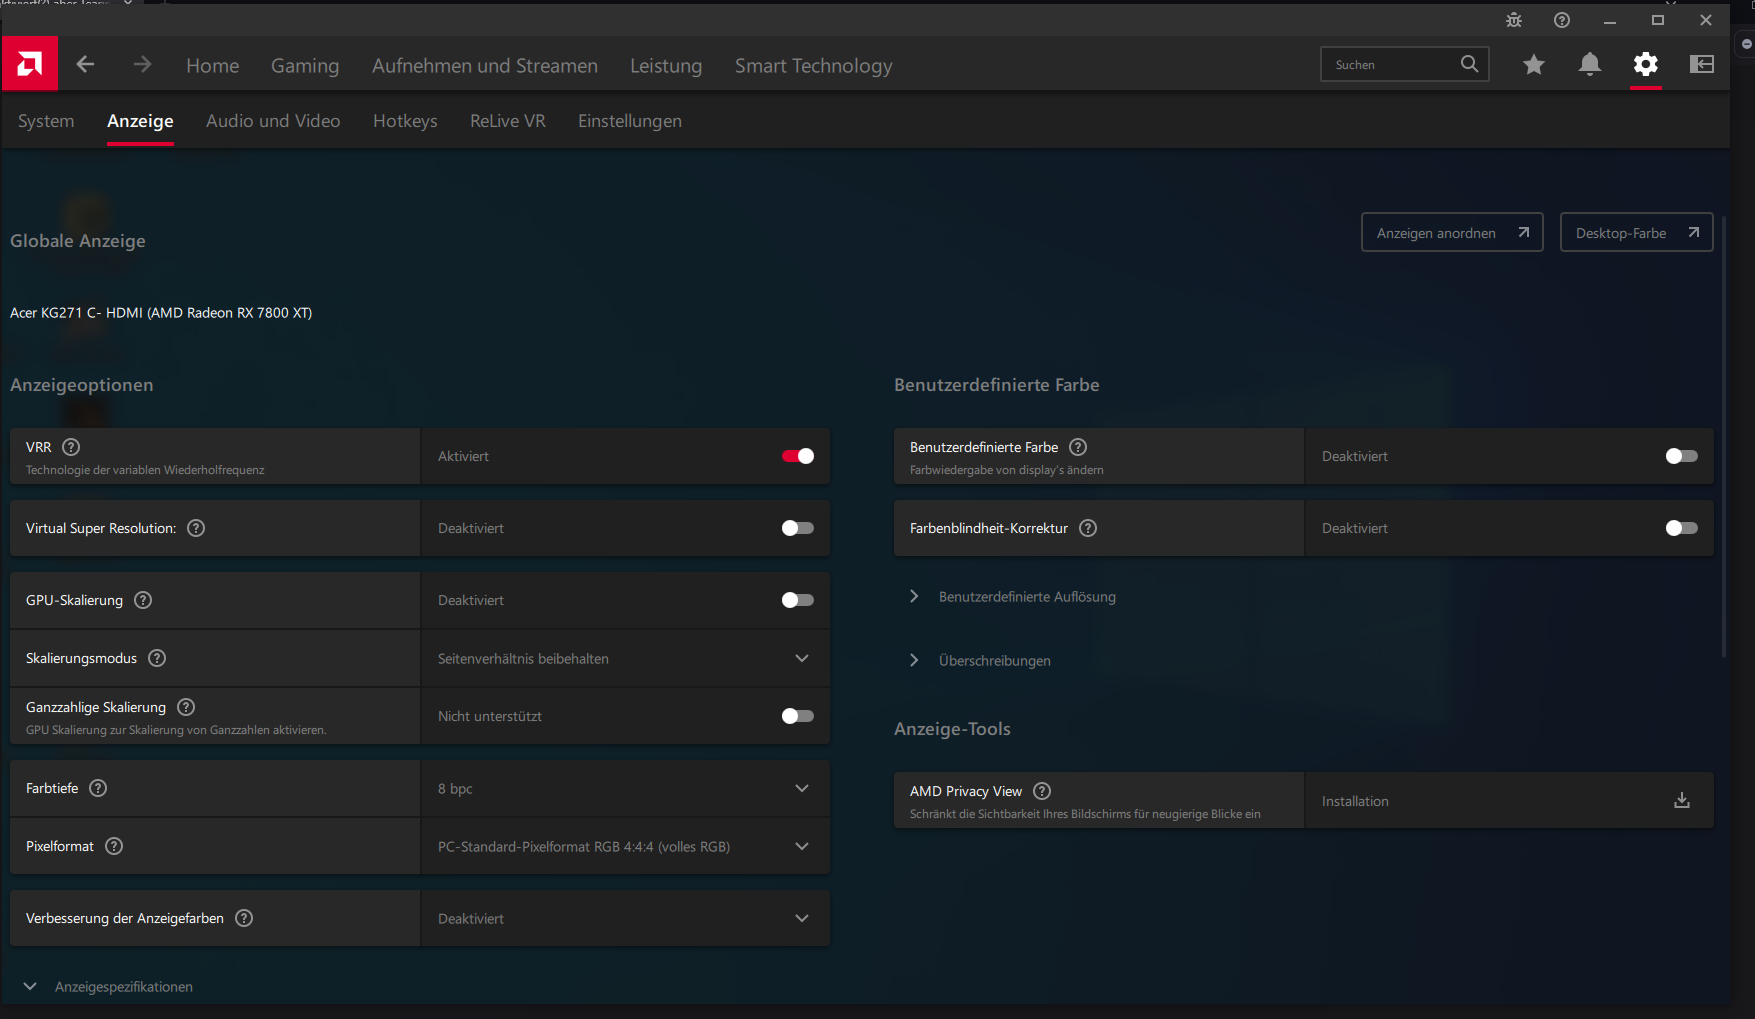The width and height of the screenshot is (1755, 1019).
Task: Switch to the System tab
Action: pyautogui.click(x=46, y=121)
